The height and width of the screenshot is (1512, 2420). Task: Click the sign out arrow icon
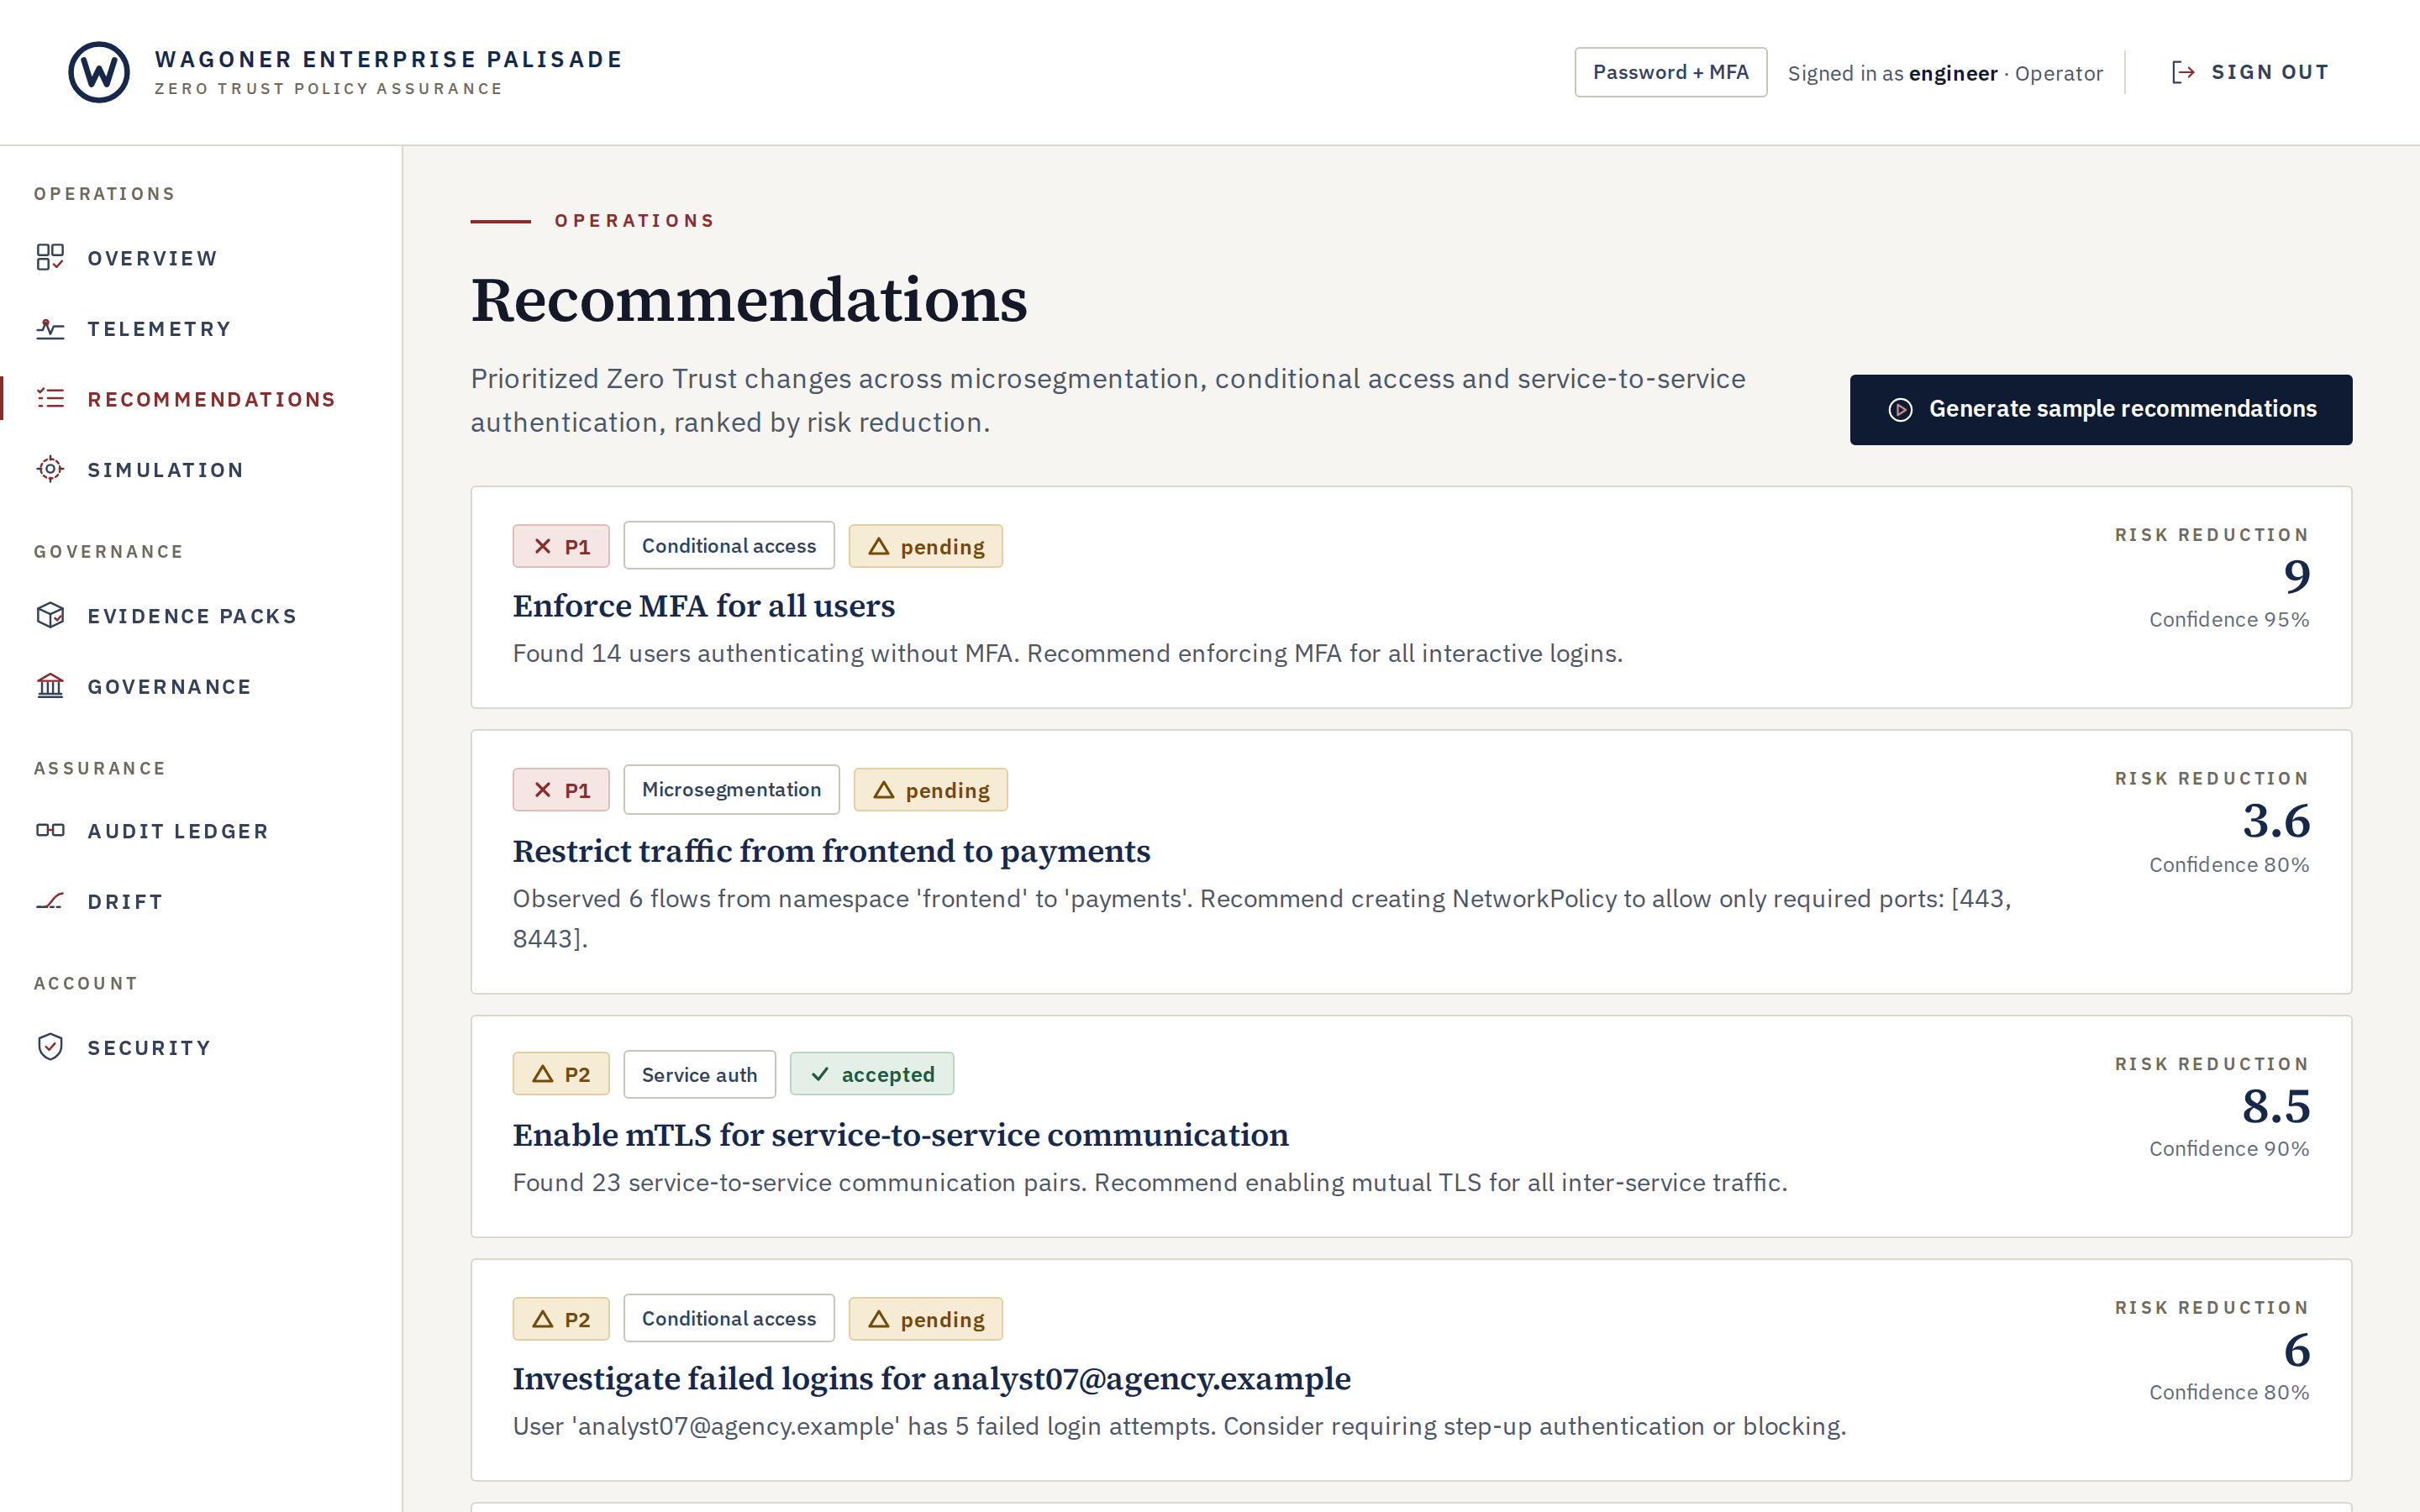pos(2183,72)
